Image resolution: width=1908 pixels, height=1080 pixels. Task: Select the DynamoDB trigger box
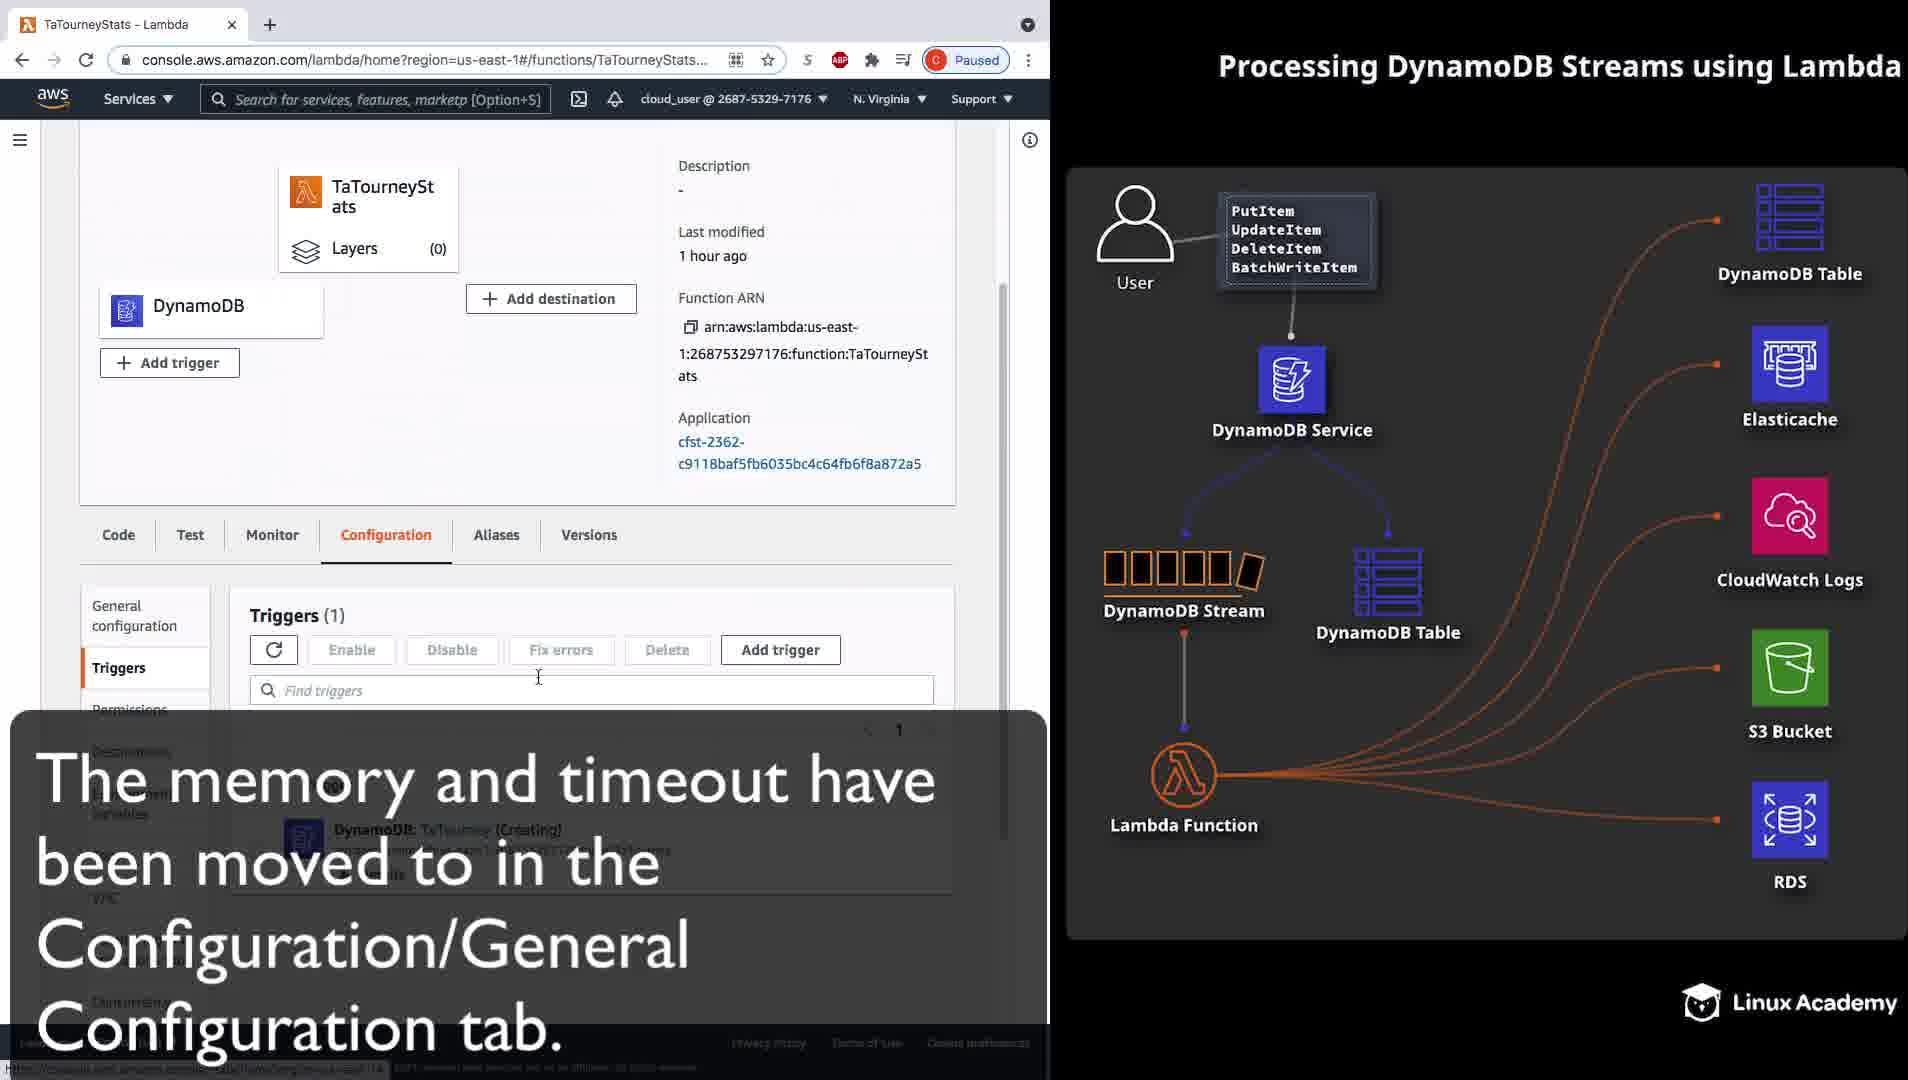pos(211,310)
